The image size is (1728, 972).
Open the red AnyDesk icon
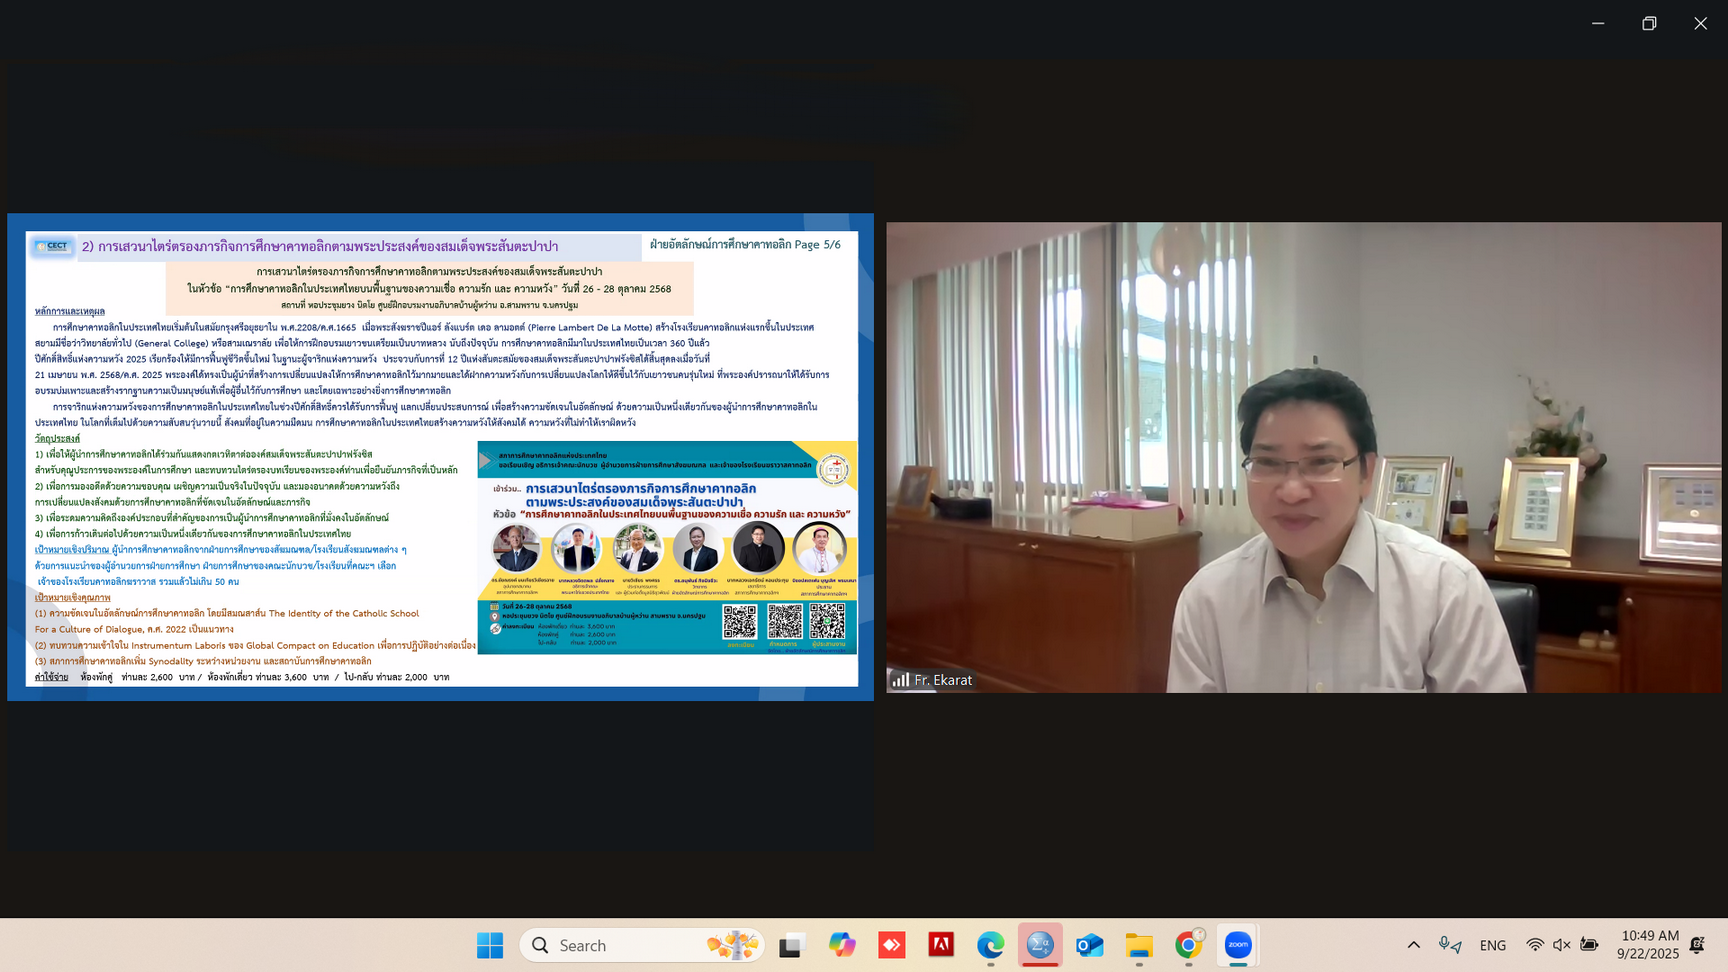[892, 945]
